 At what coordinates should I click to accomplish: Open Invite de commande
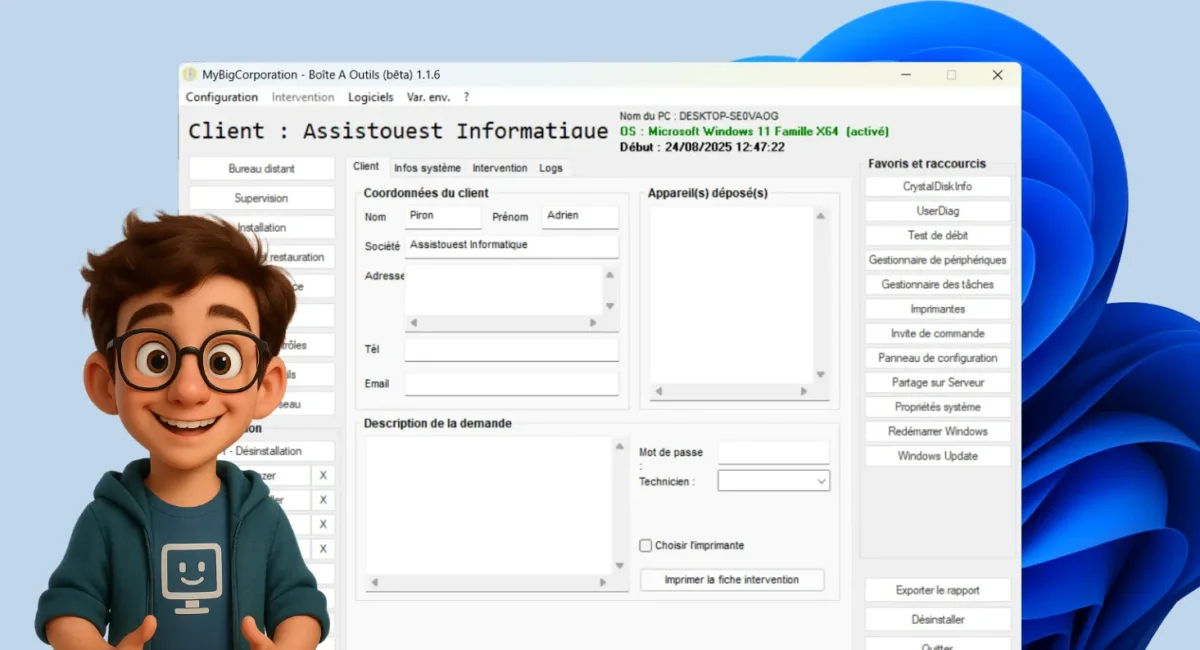pyautogui.click(x=938, y=334)
